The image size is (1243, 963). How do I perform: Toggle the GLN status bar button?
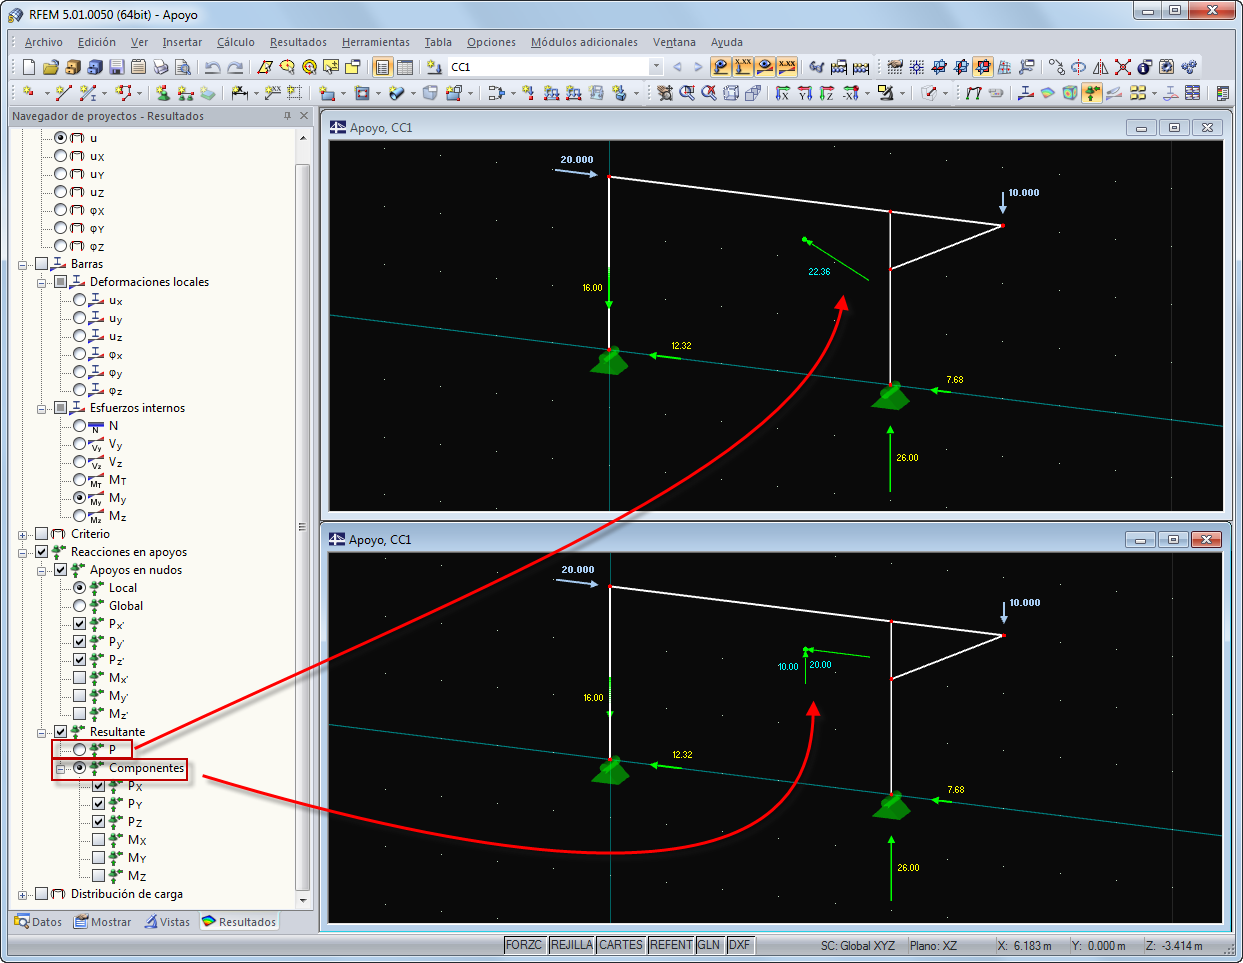pyautogui.click(x=709, y=945)
